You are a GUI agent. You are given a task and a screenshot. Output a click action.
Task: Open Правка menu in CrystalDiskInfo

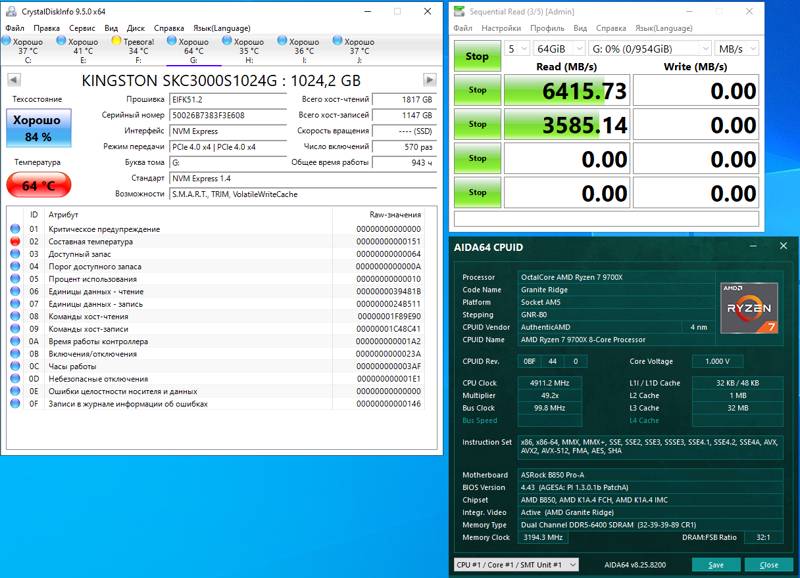(x=46, y=28)
